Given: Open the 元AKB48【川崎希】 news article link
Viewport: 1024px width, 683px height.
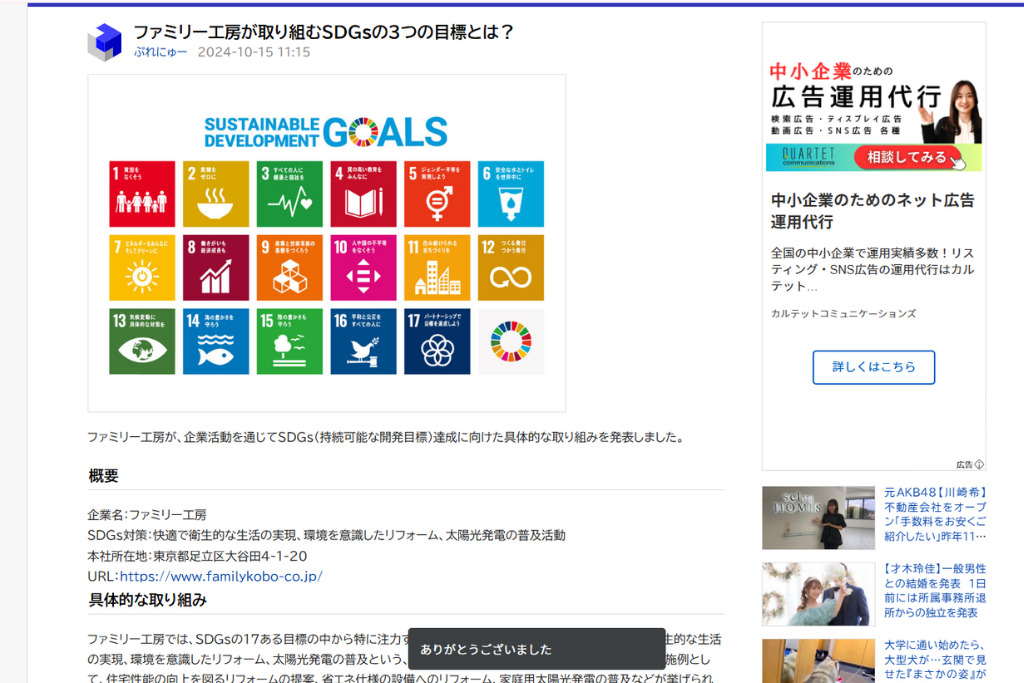Looking at the screenshot, I should point(935,514).
